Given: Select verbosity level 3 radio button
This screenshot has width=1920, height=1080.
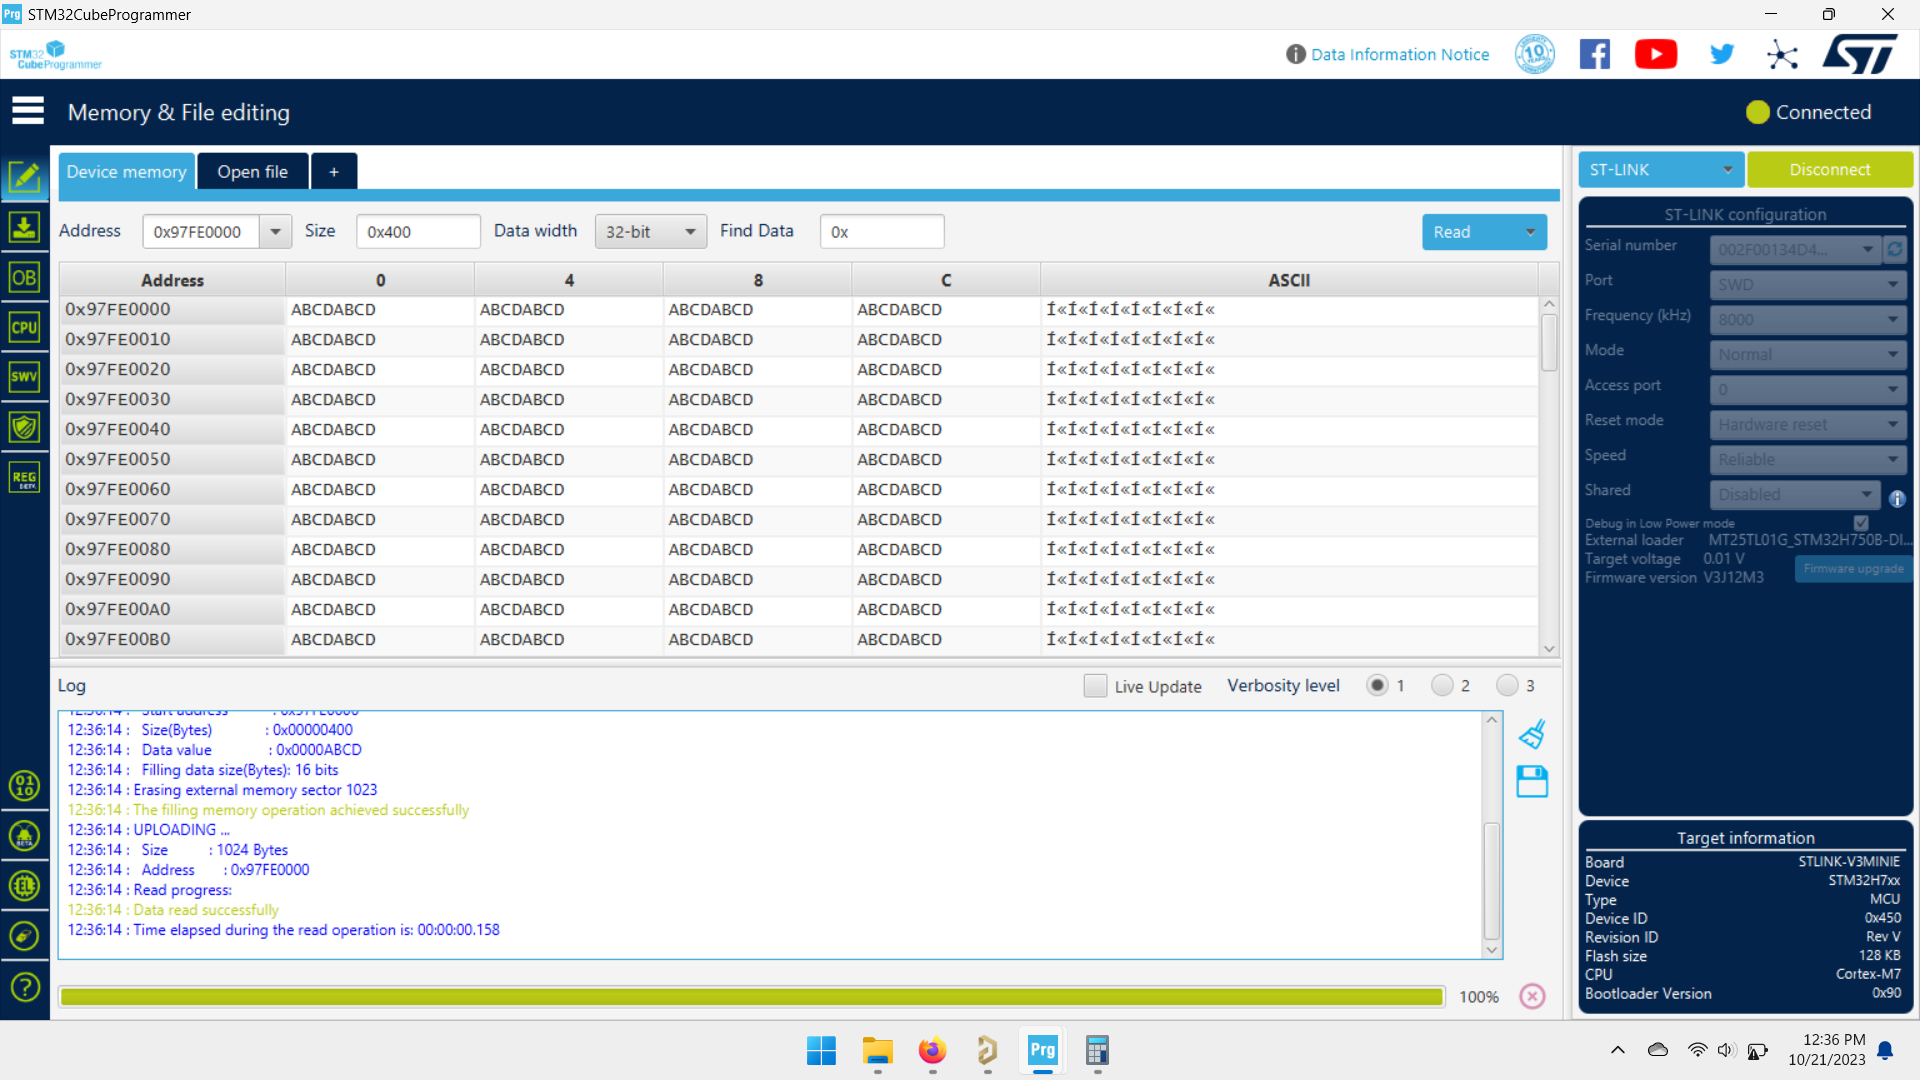Looking at the screenshot, I should click(x=1507, y=685).
